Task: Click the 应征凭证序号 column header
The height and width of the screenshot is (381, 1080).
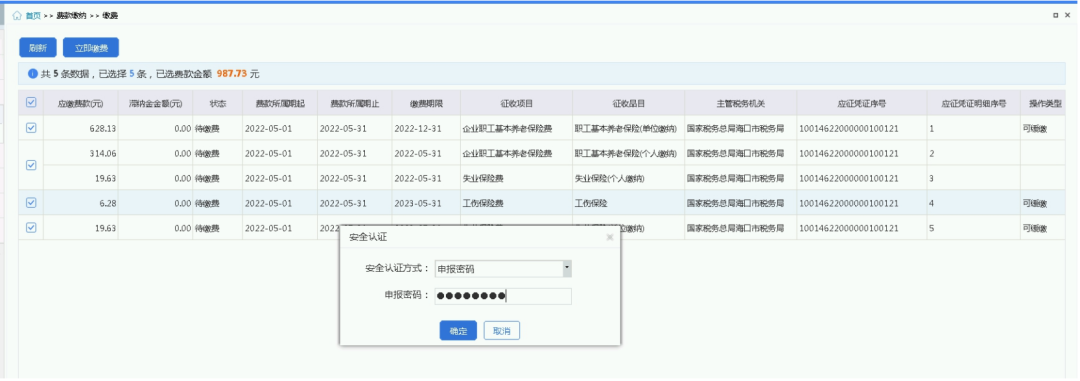Action: point(862,103)
